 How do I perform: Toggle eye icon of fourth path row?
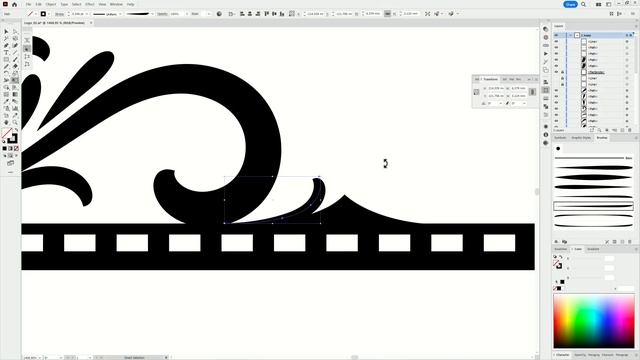[556, 66]
